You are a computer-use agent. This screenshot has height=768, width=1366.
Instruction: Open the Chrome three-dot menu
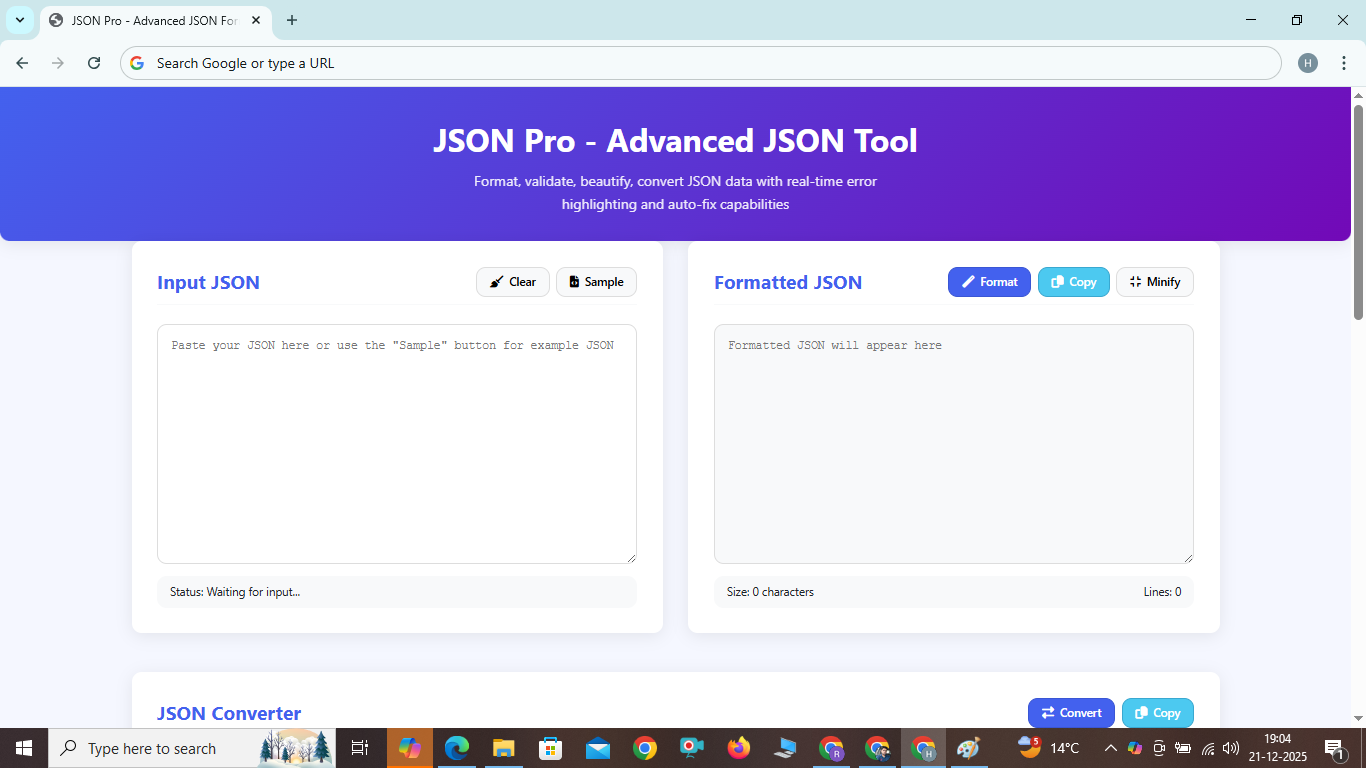click(x=1344, y=62)
